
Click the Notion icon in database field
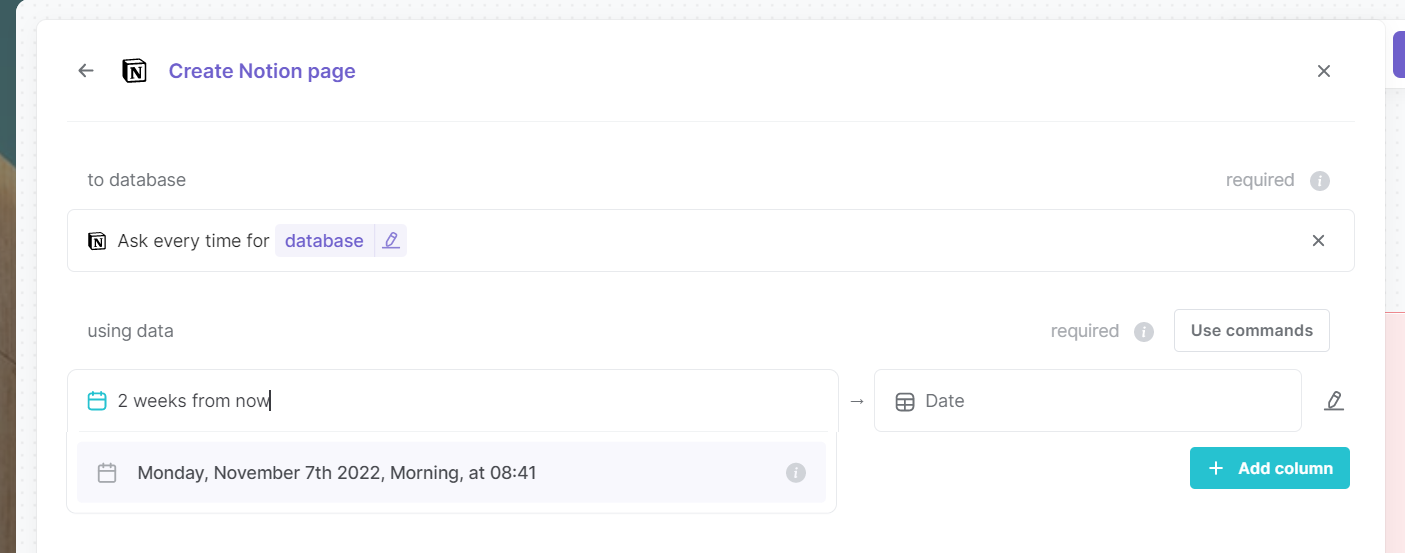(97, 241)
